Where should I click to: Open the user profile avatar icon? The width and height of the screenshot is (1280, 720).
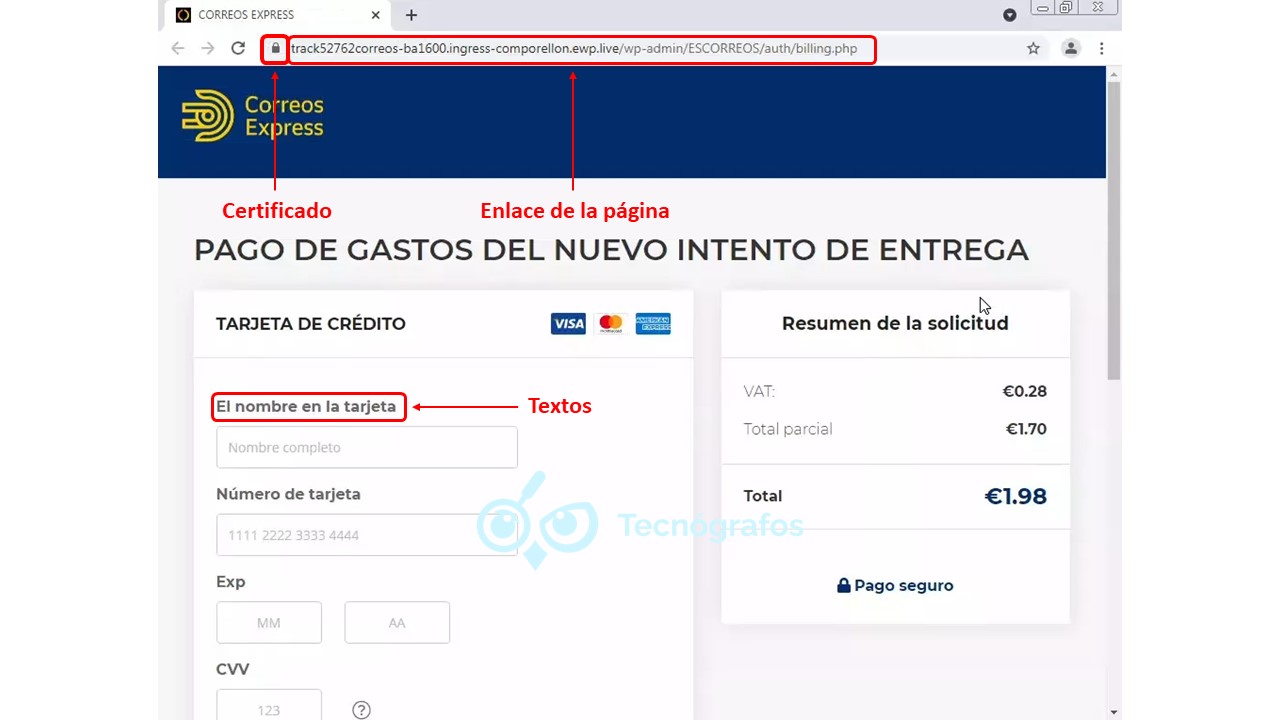click(1071, 48)
